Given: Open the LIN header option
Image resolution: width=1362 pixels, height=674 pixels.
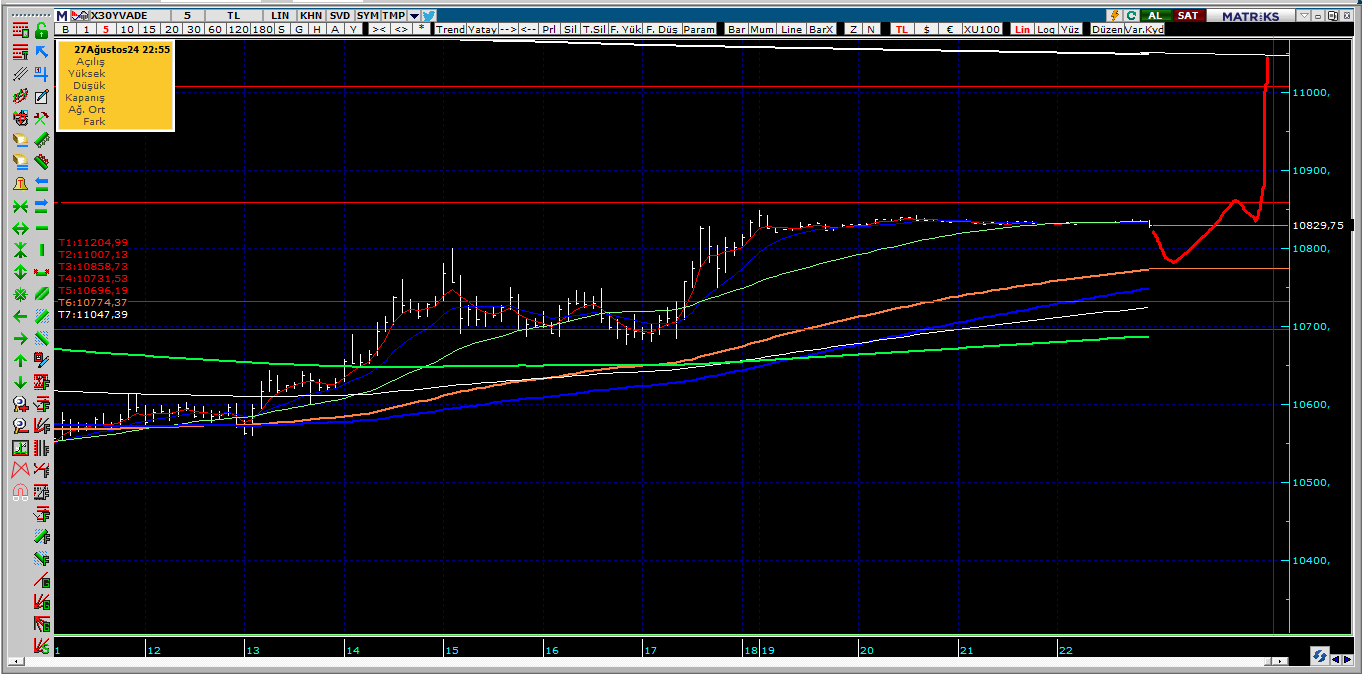Looking at the screenshot, I should pos(279,15).
